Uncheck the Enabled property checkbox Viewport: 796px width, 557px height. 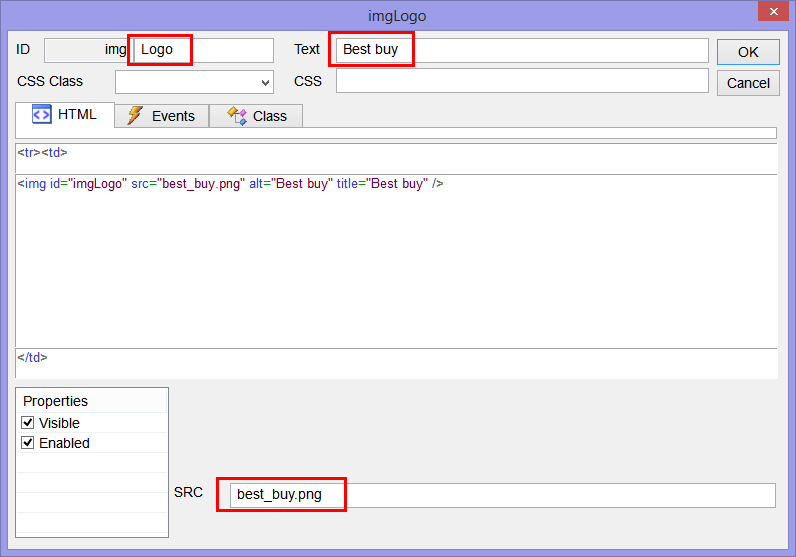[27, 443]
